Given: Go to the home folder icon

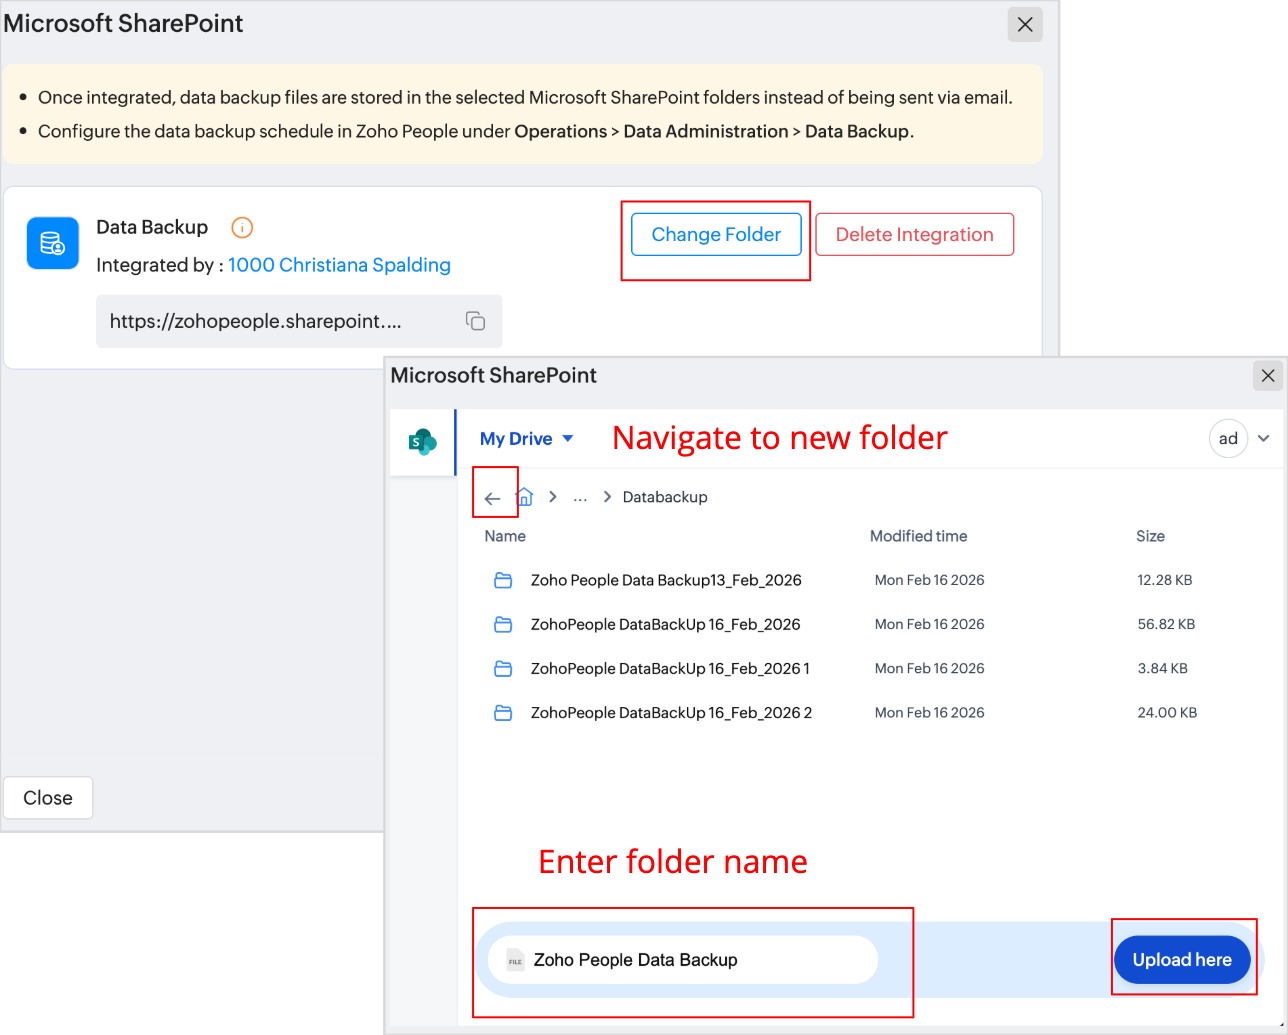Looking at the screenshot, I should pos(524,497).
